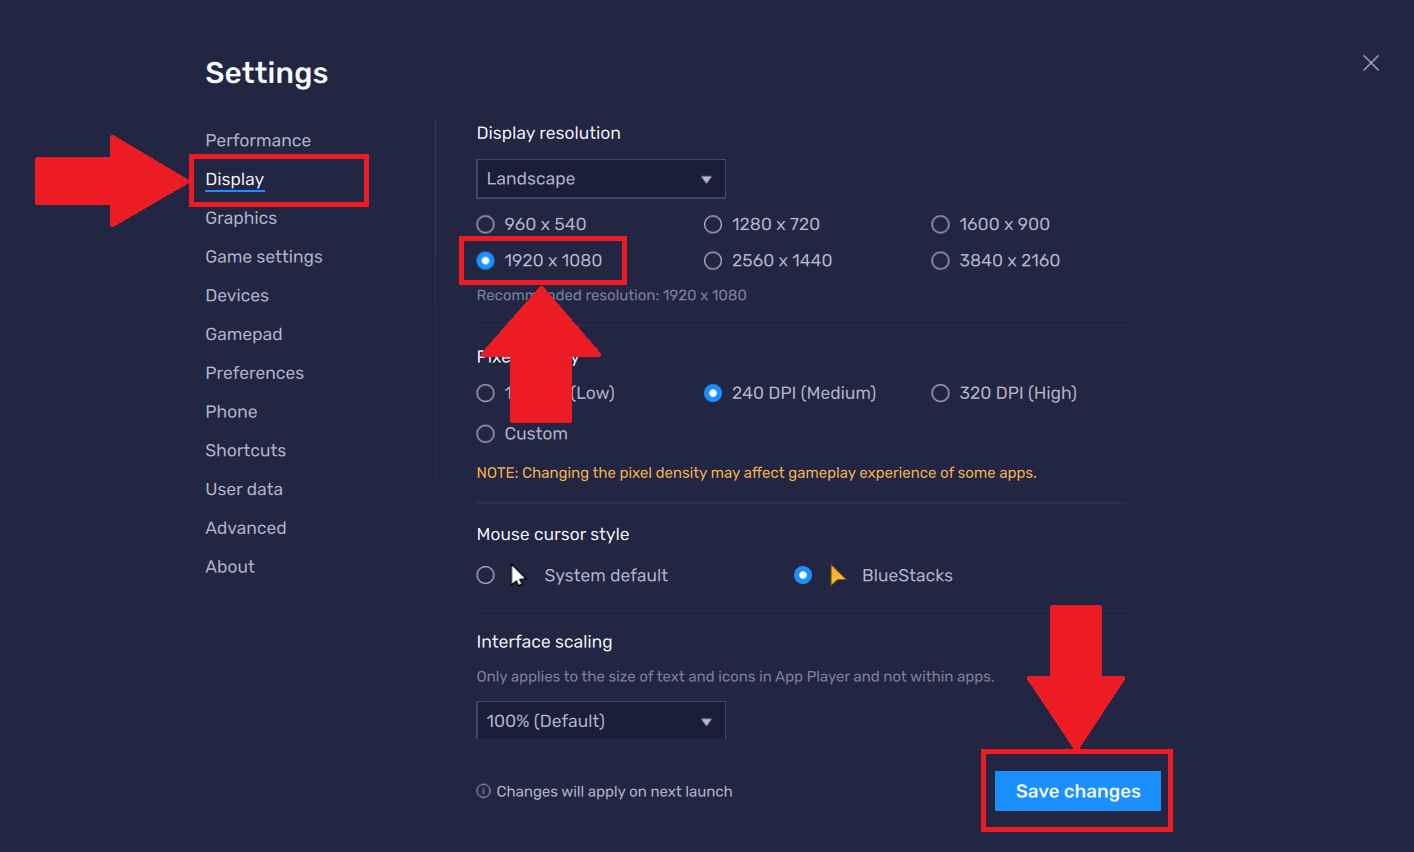Image resolution: width=1414 pixels, height=852 pixels.
Task: Click 'Changes will apply on next launch' text
Action: pos(614,791)
